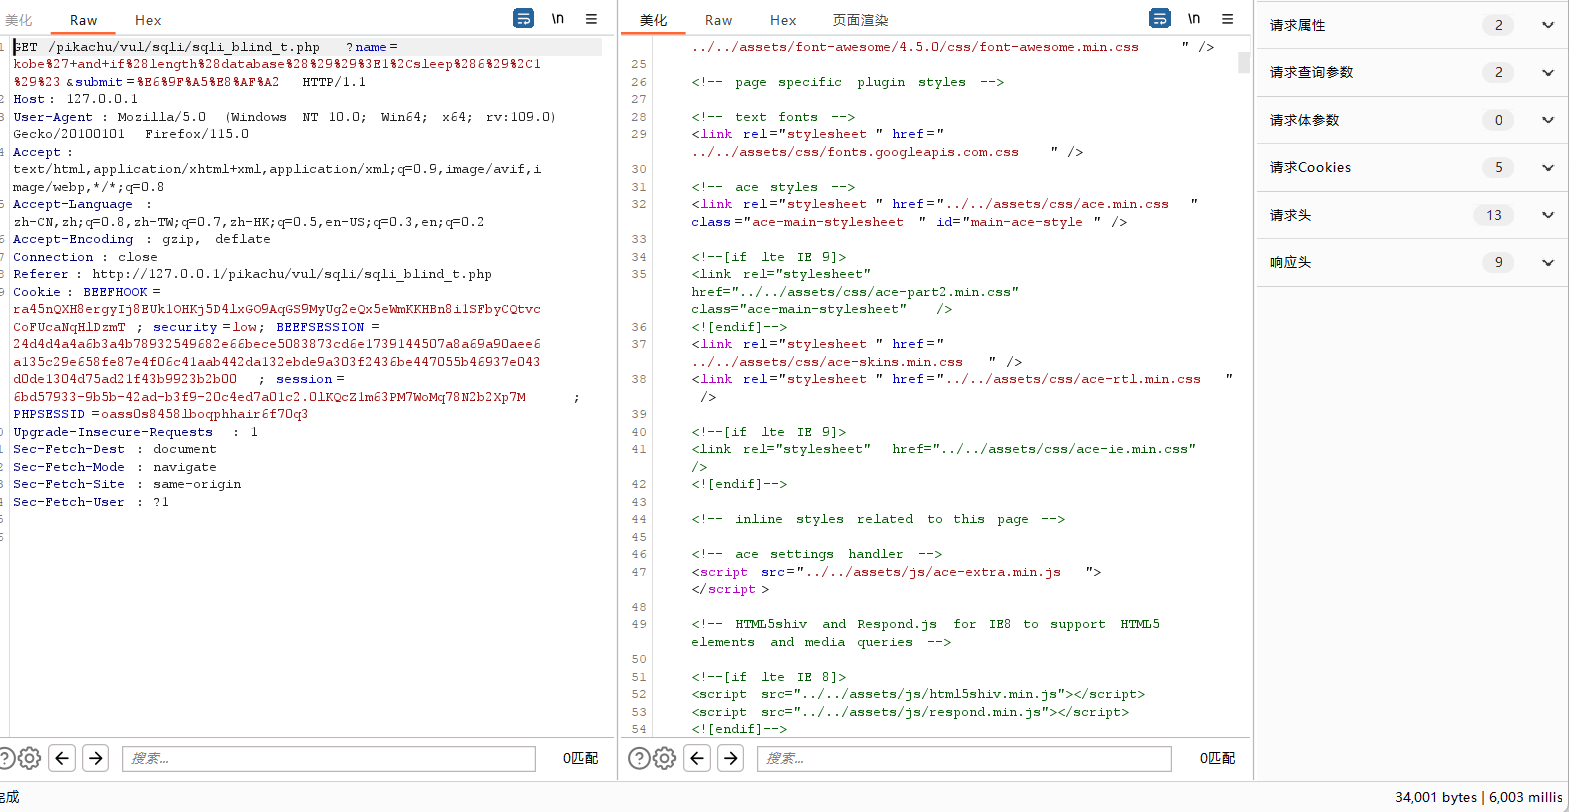Select response Hex tab

coord(783,20)
